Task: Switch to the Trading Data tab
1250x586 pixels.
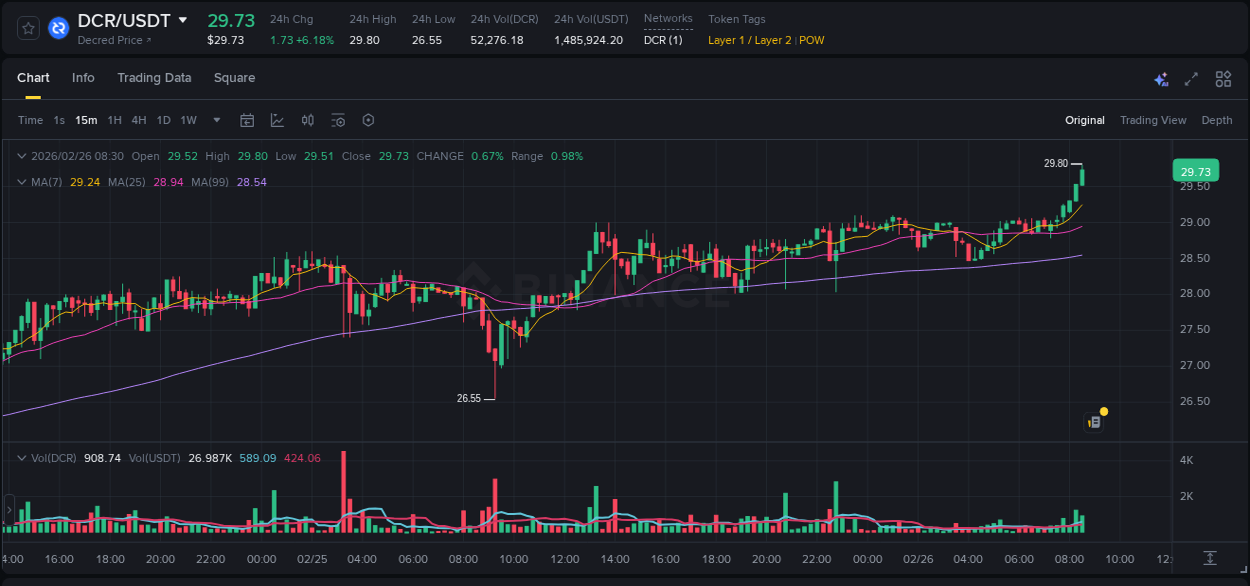Action: (154, 78)
